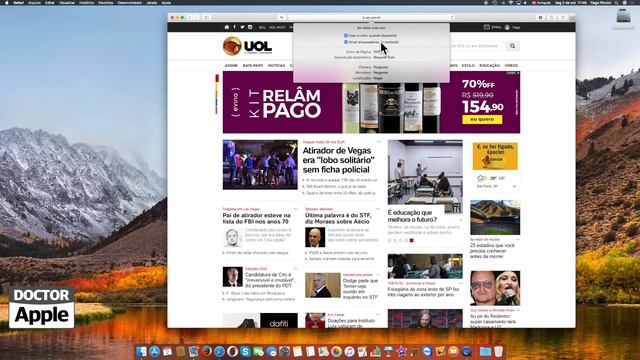Image resolution: width=640 pixels, height=360 pixels.
Task: Click the Share button in Safari toolbar
Action: pos(552,18)
